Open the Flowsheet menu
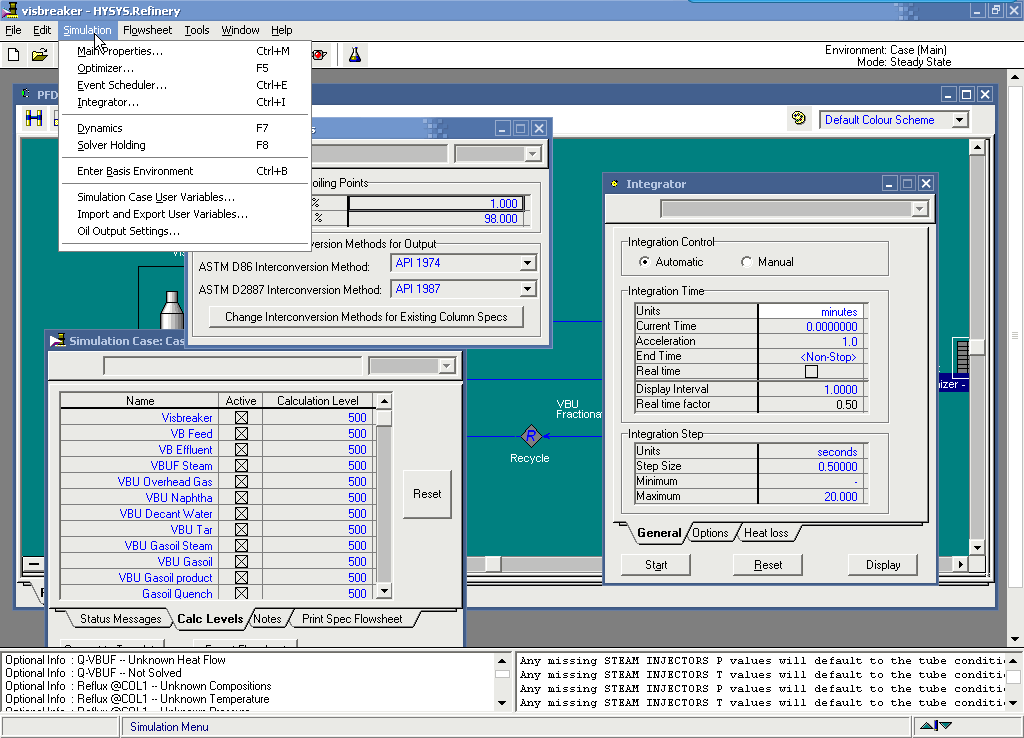 (148, 30)
